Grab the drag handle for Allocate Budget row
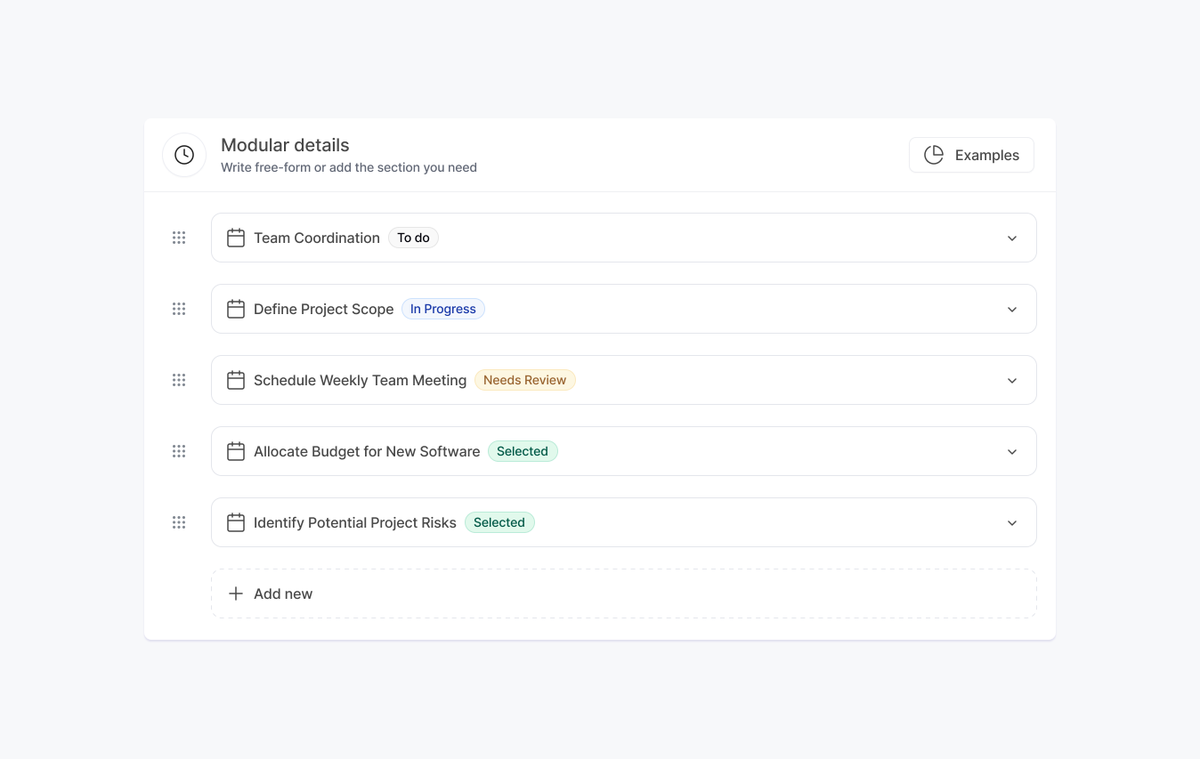 click(x=179, y=451)
